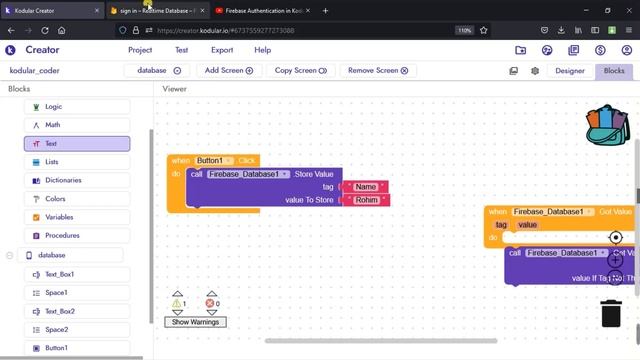Go to next warning using down arrow
Screen dimensions: 640x360
point(177,313)
